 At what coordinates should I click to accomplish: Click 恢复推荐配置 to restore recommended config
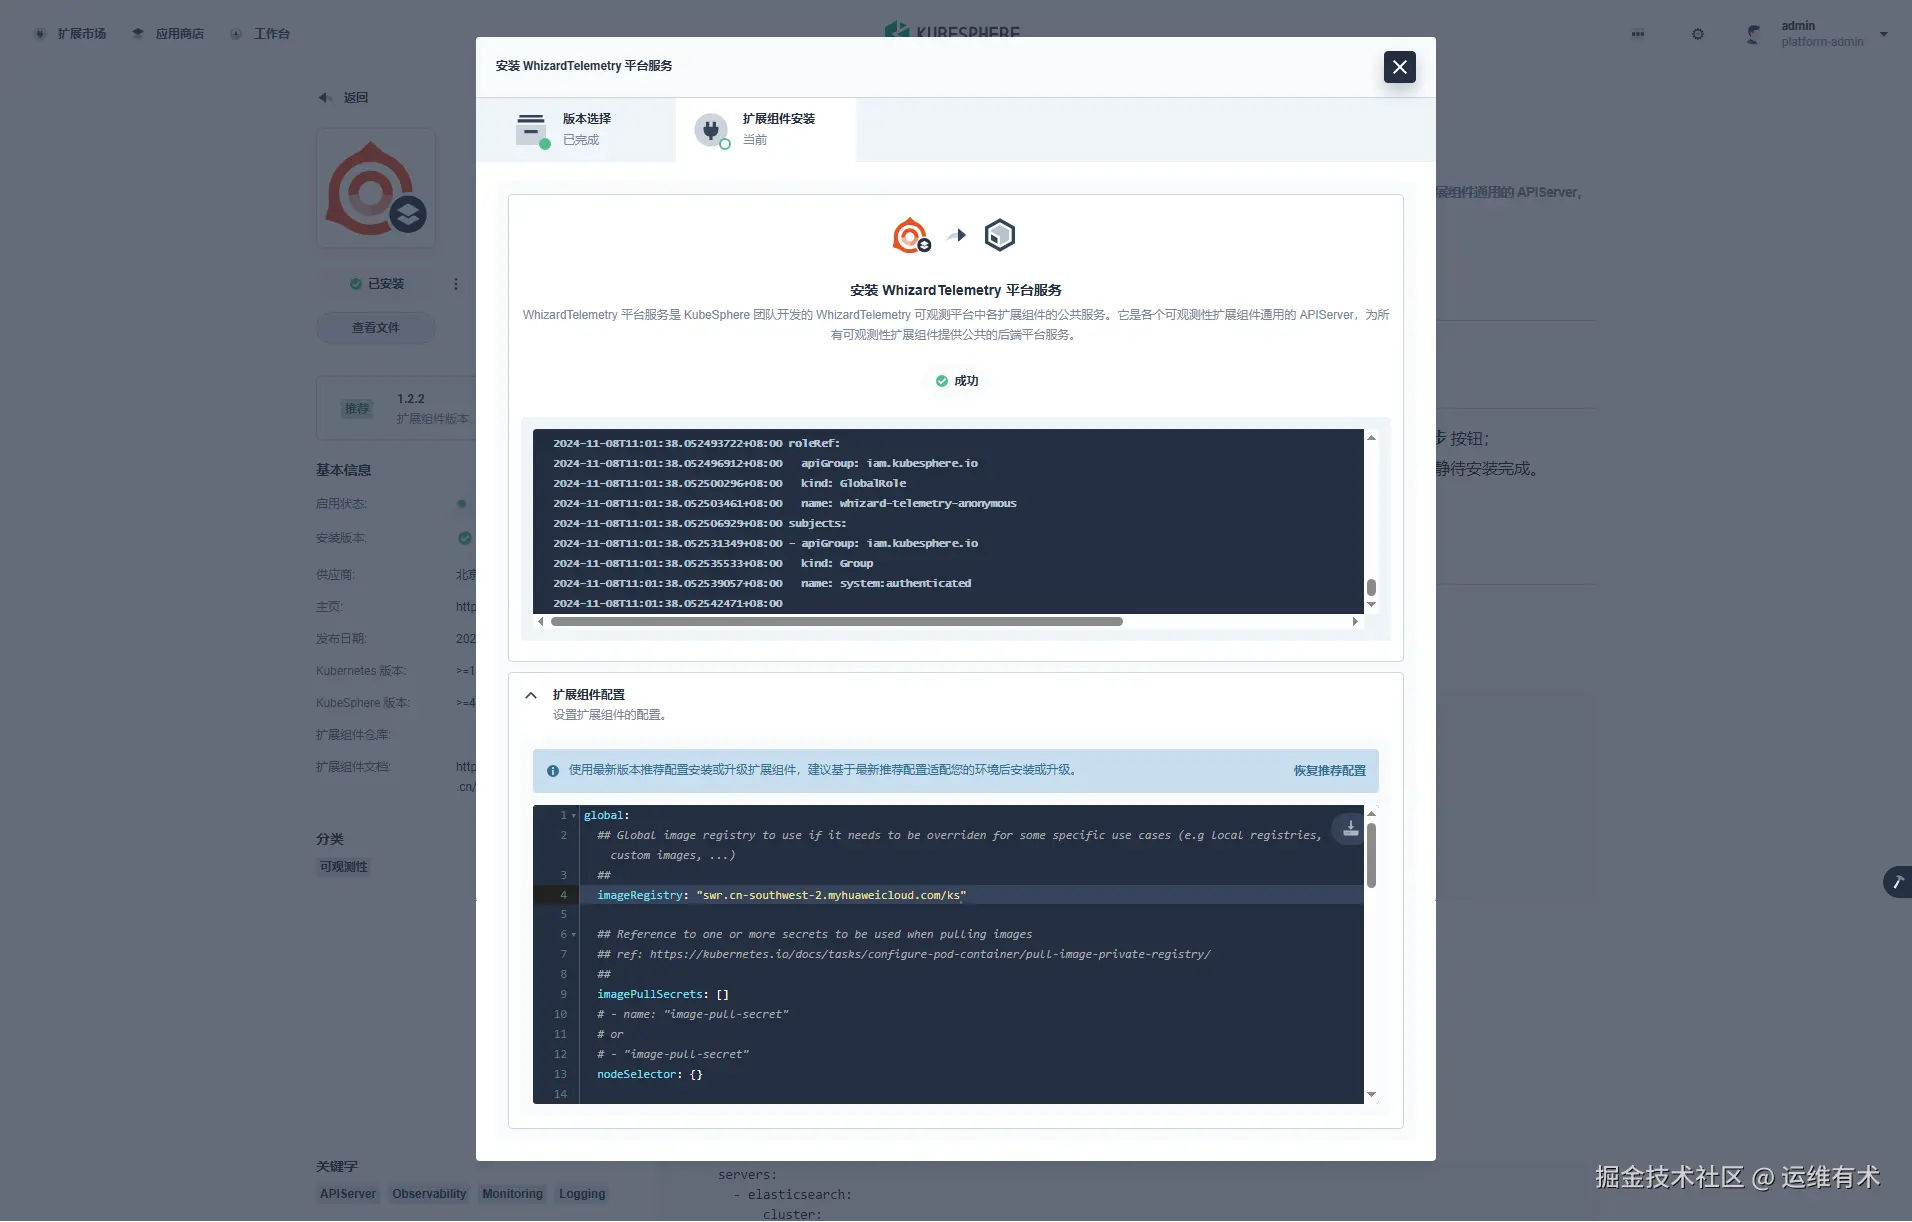[1329, 771]
